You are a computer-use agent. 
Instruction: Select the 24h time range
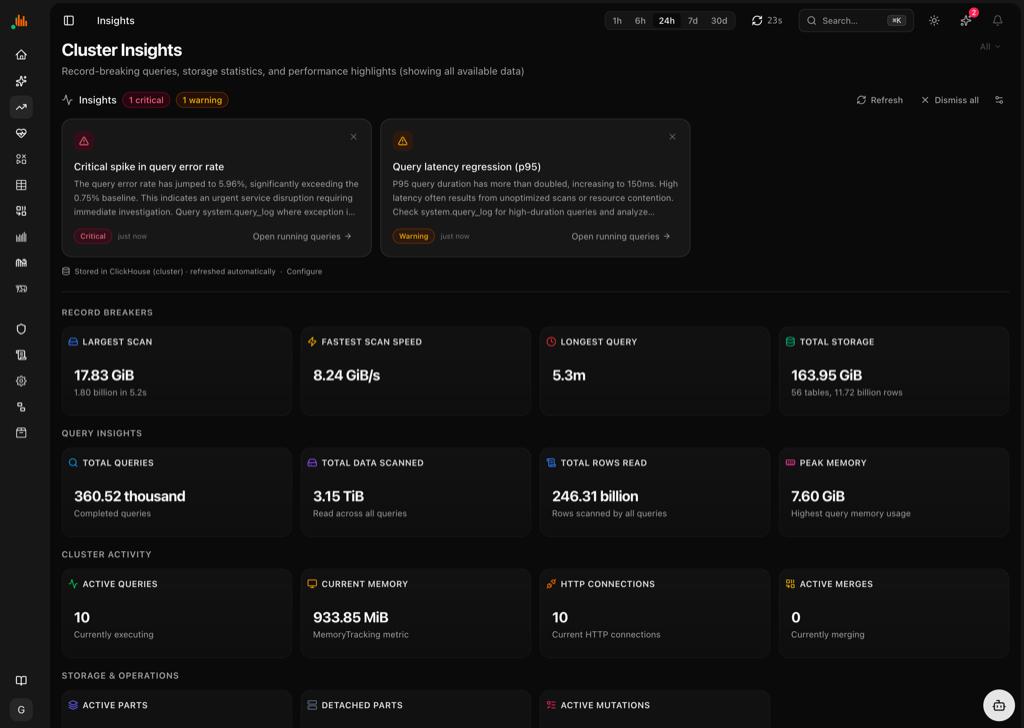[666, 21]
